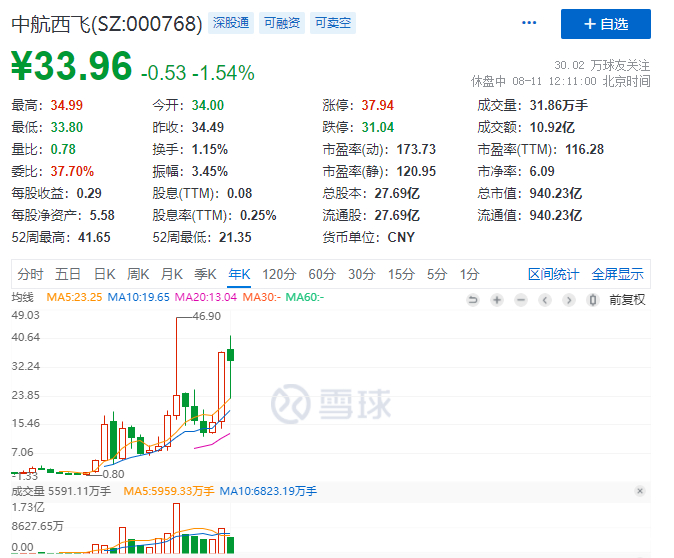Click the 成交量 5591.11万手 label

pos(61,491)
